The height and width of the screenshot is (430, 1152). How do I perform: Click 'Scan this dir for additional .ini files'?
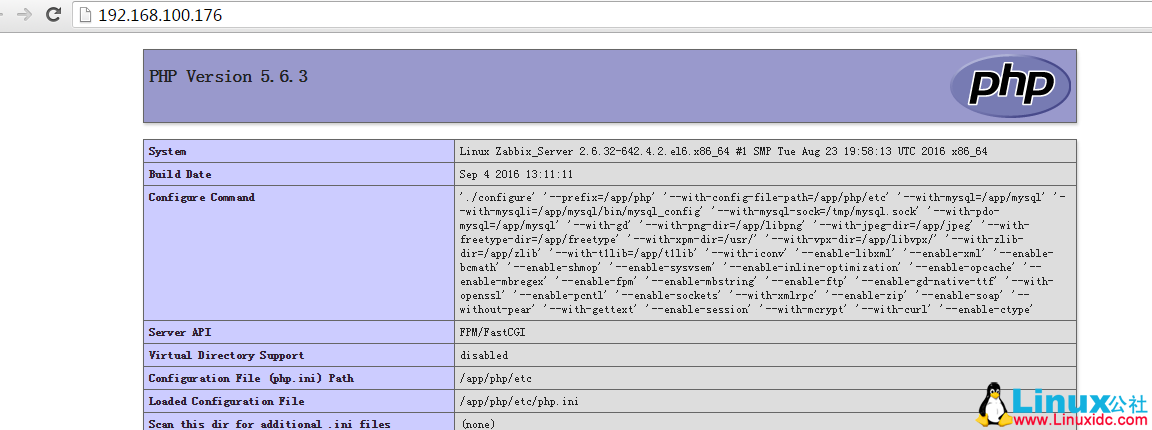click(x=269, y=424)
